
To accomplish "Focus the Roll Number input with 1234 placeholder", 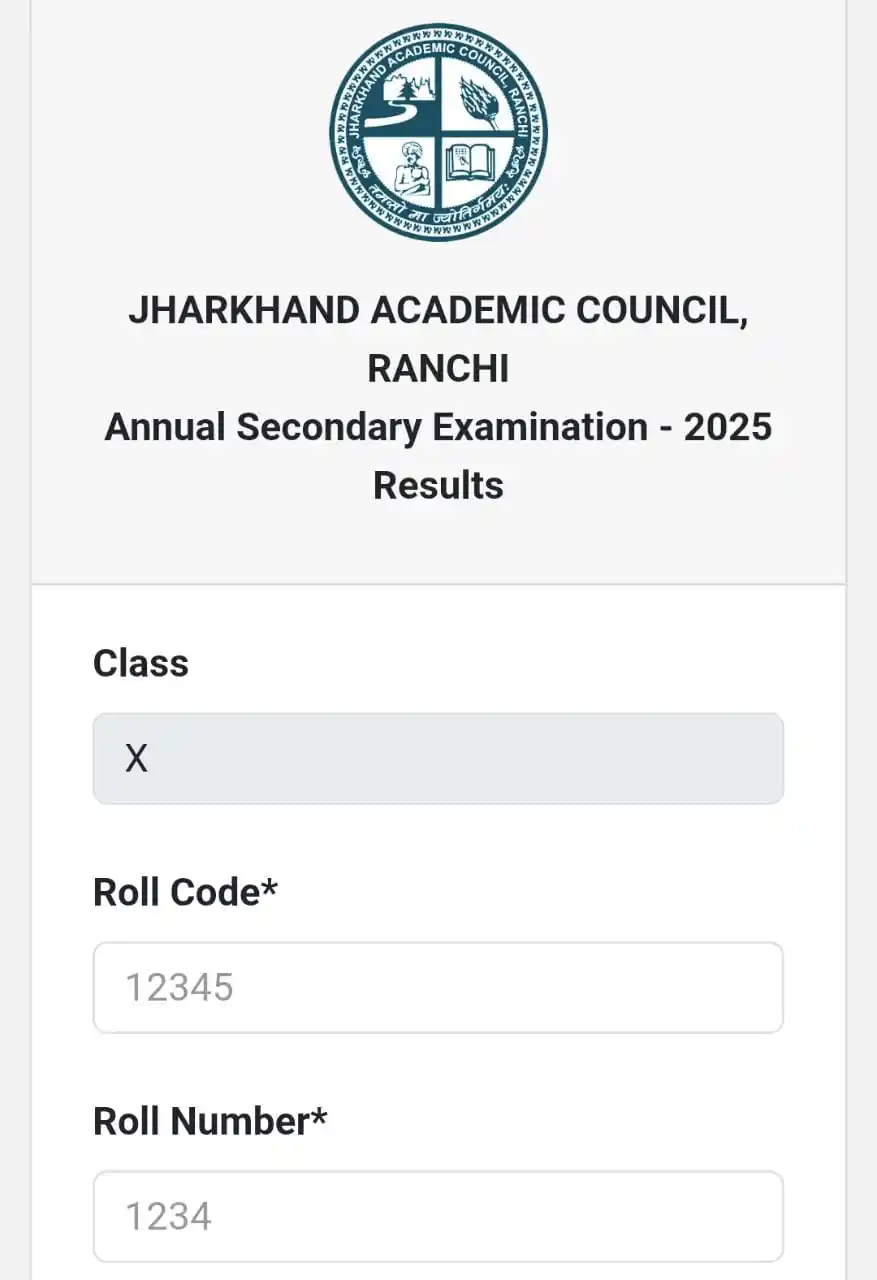I will 438,1216.
